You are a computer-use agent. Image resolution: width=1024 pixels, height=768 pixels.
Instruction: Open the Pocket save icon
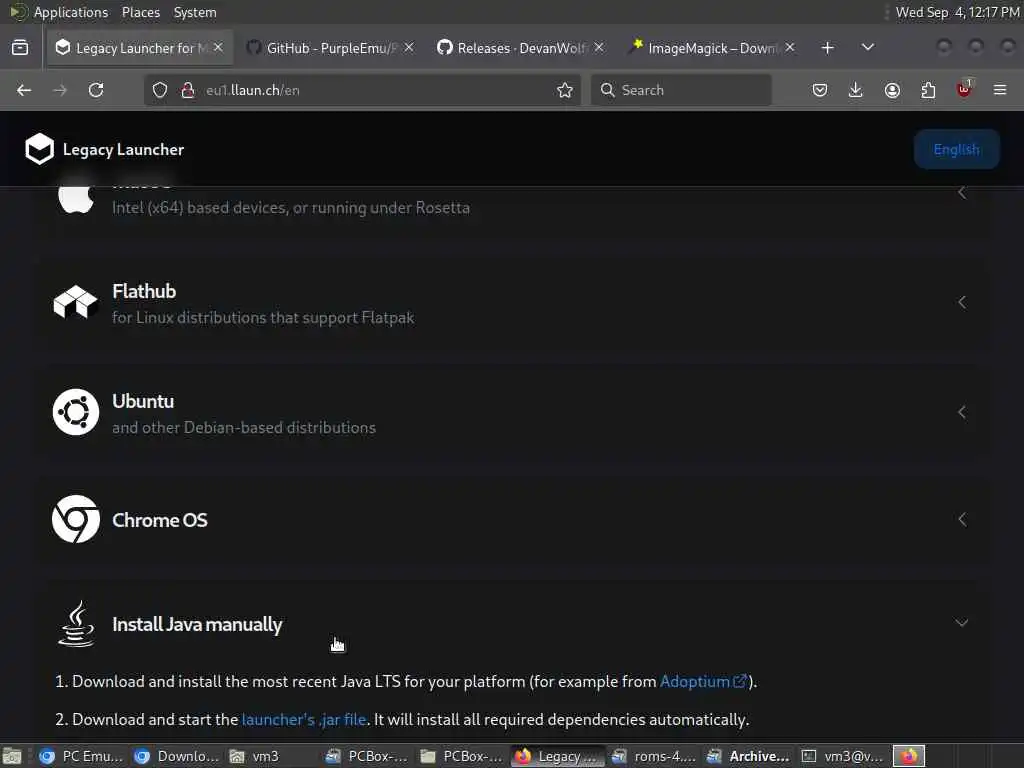[x=820, y=90]
